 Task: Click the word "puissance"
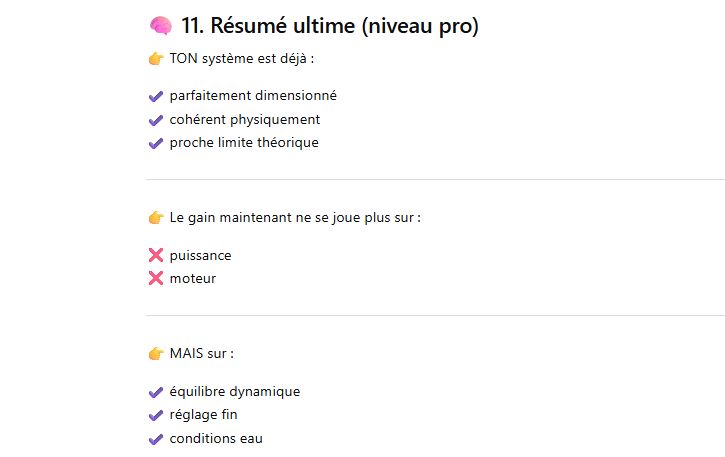point(200,256)
